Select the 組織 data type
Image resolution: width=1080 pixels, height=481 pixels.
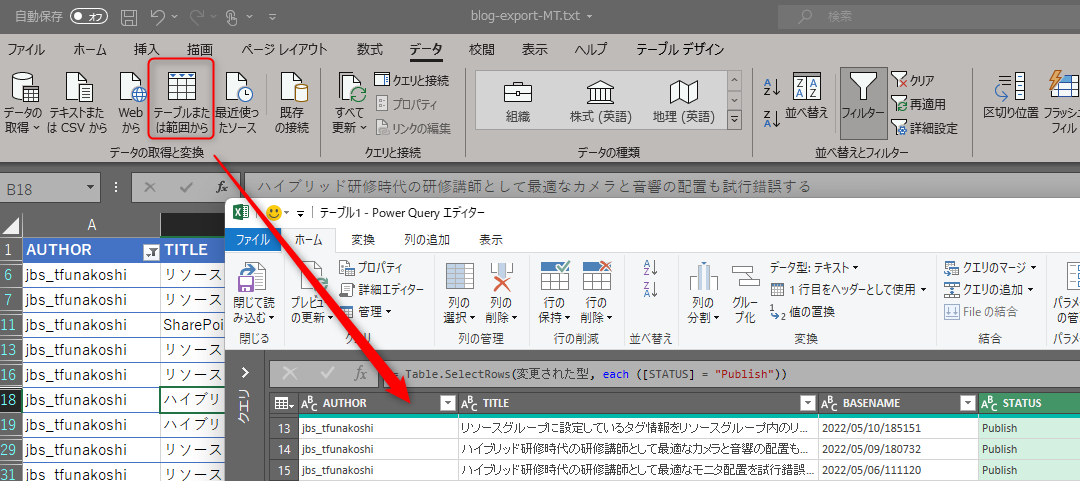coord(518,101)
